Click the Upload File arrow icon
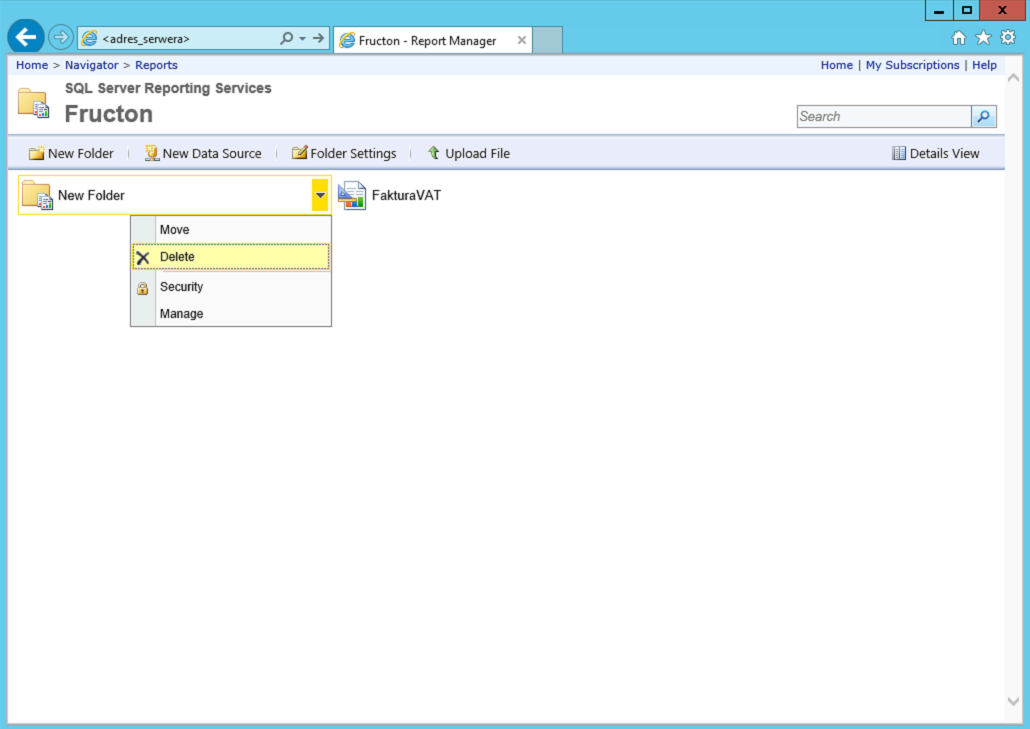This screenshot has width=1030, height=729. tap(434, 152)
